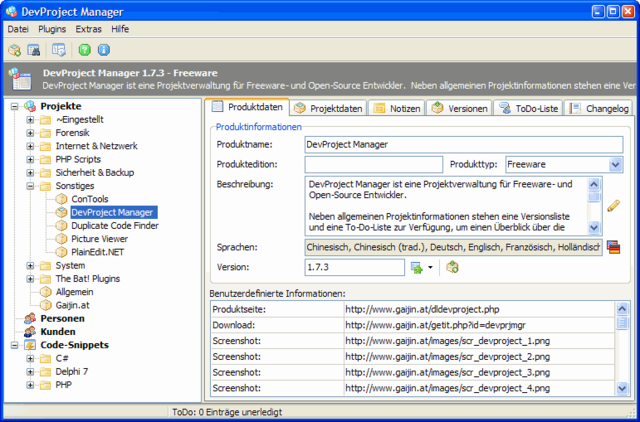Click the Download URL cell
The image size is (640, 422).
[x=480, y=325]
